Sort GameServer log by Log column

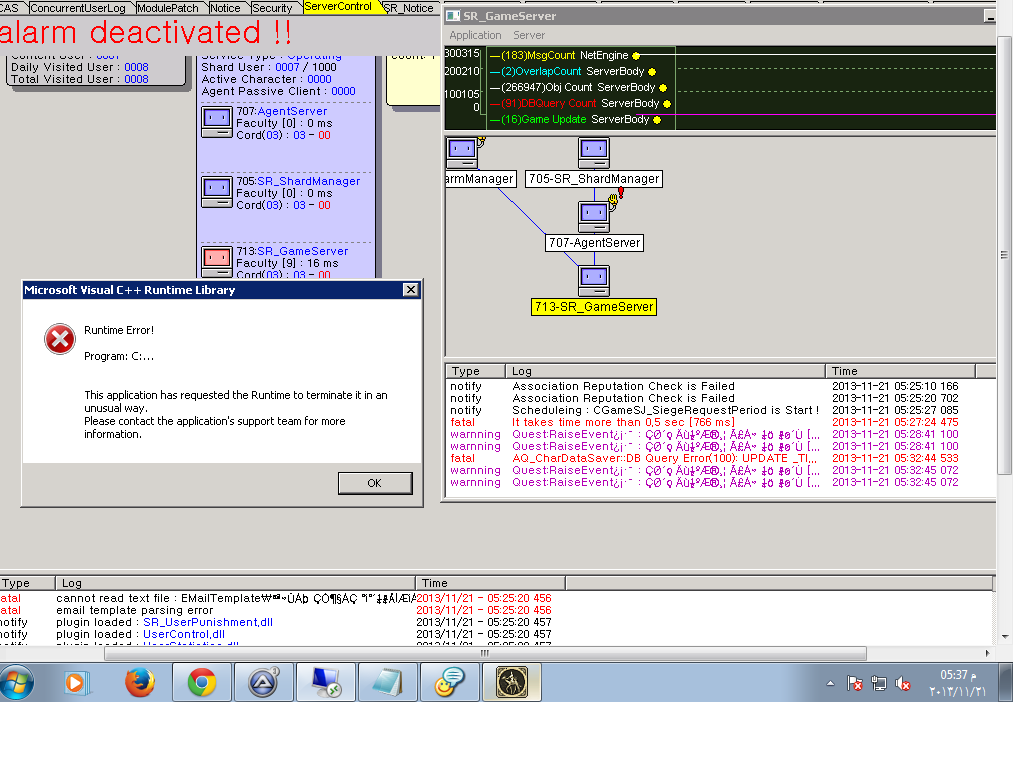pyautogui.click(x=665, y=371)
